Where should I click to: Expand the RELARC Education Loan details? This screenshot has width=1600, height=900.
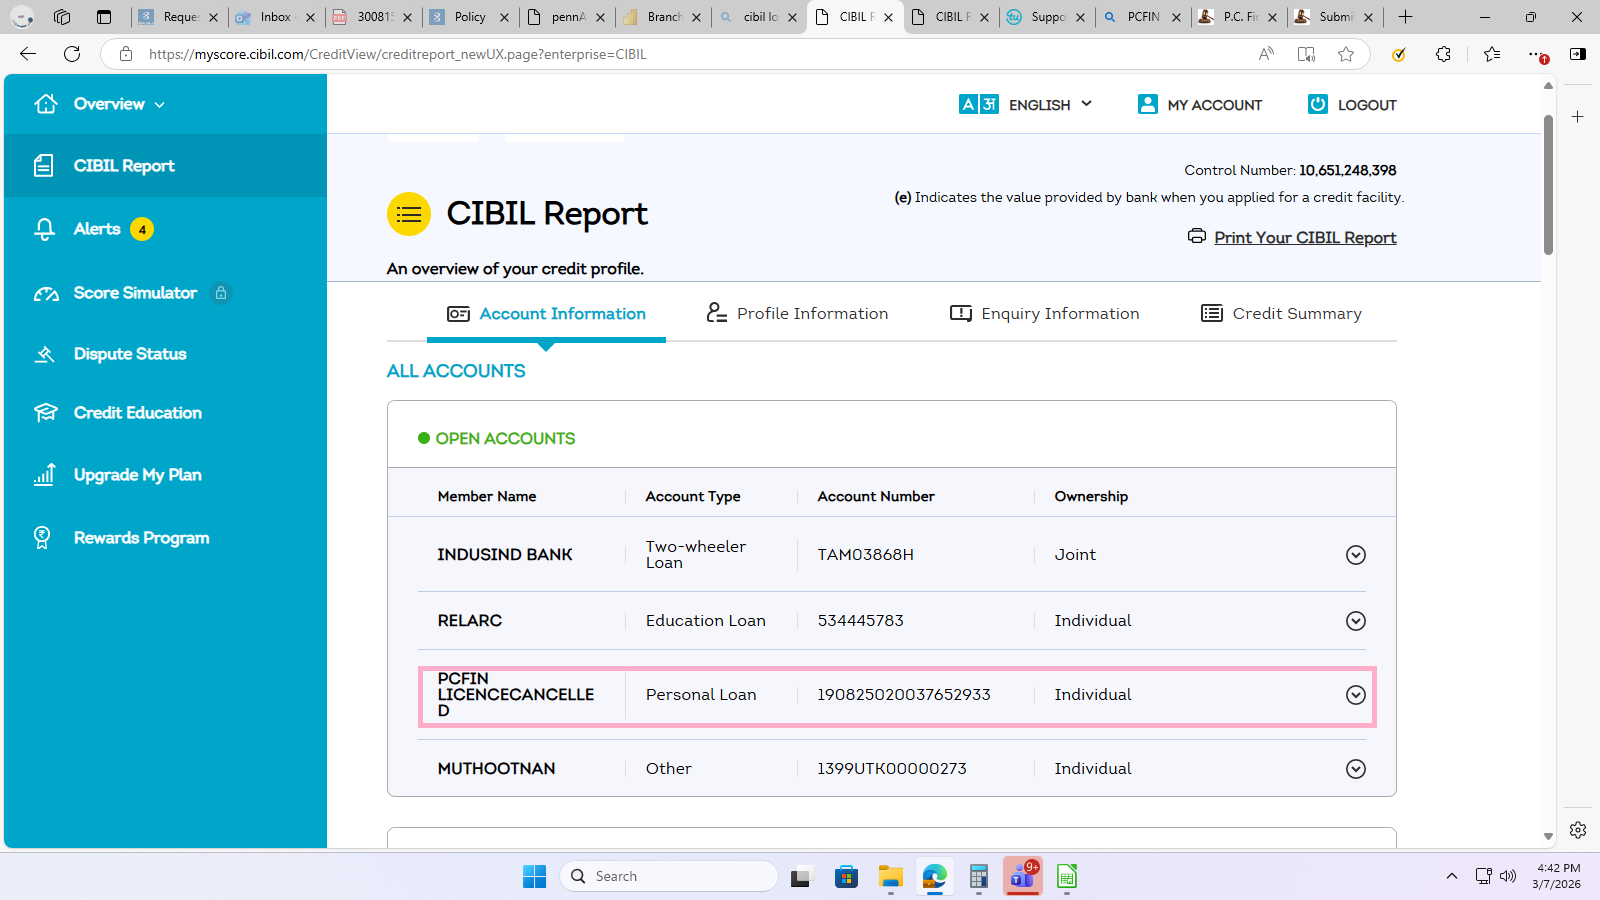click(1355, 621)
